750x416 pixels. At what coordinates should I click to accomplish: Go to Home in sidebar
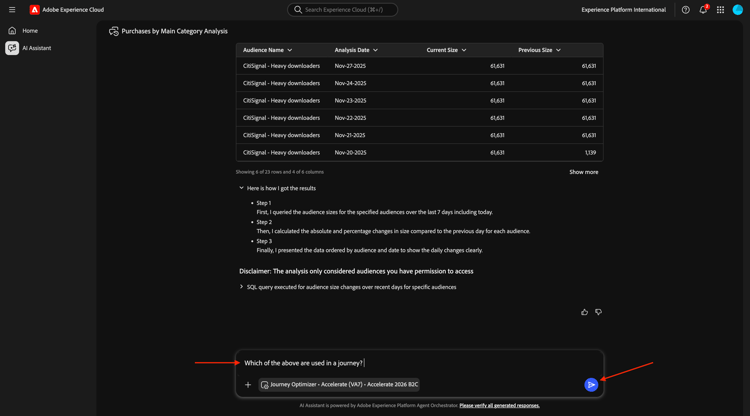[x=30, y=31]
